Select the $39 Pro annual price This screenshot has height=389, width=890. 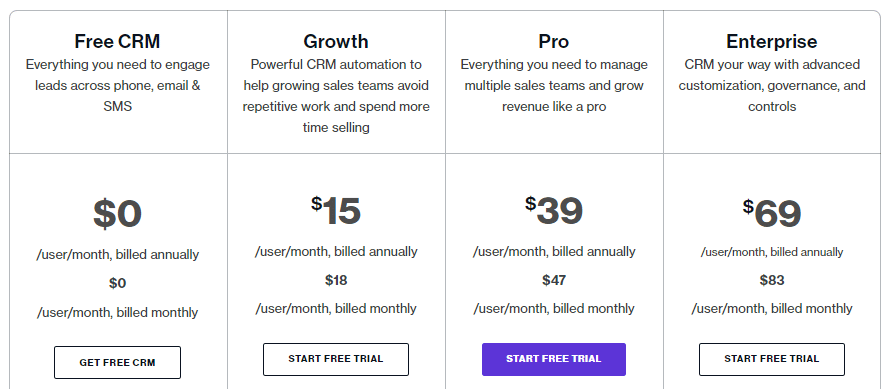click(x=553, y=211)
